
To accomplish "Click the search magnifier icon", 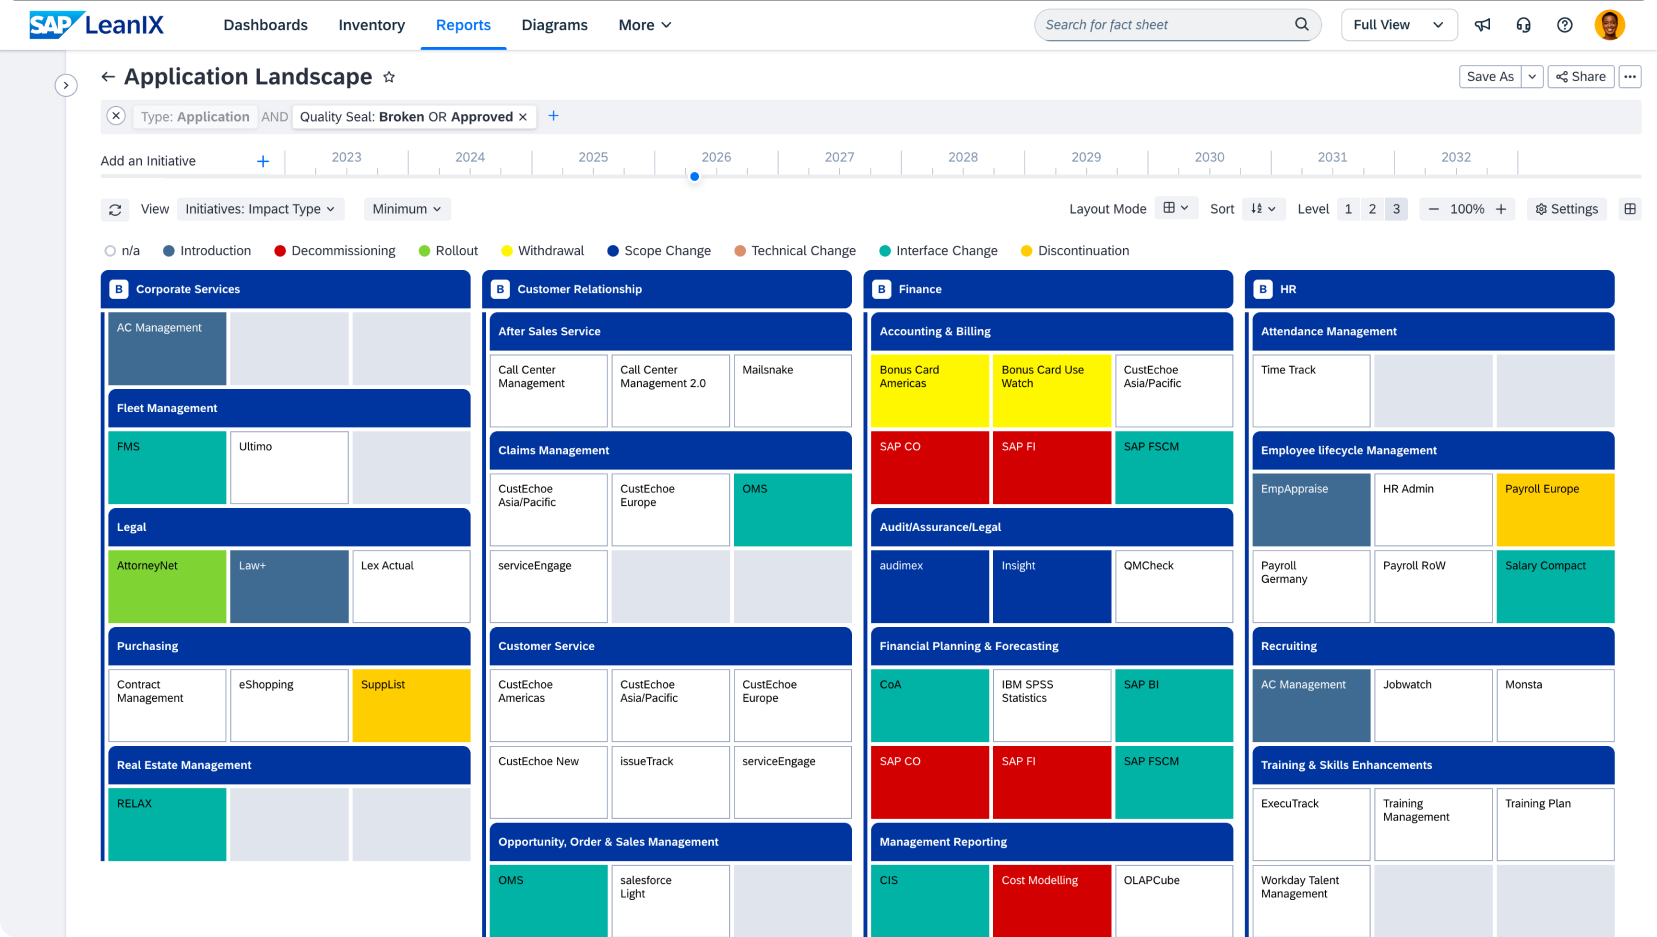I will pyautogui.click(x=1302, y=24).
